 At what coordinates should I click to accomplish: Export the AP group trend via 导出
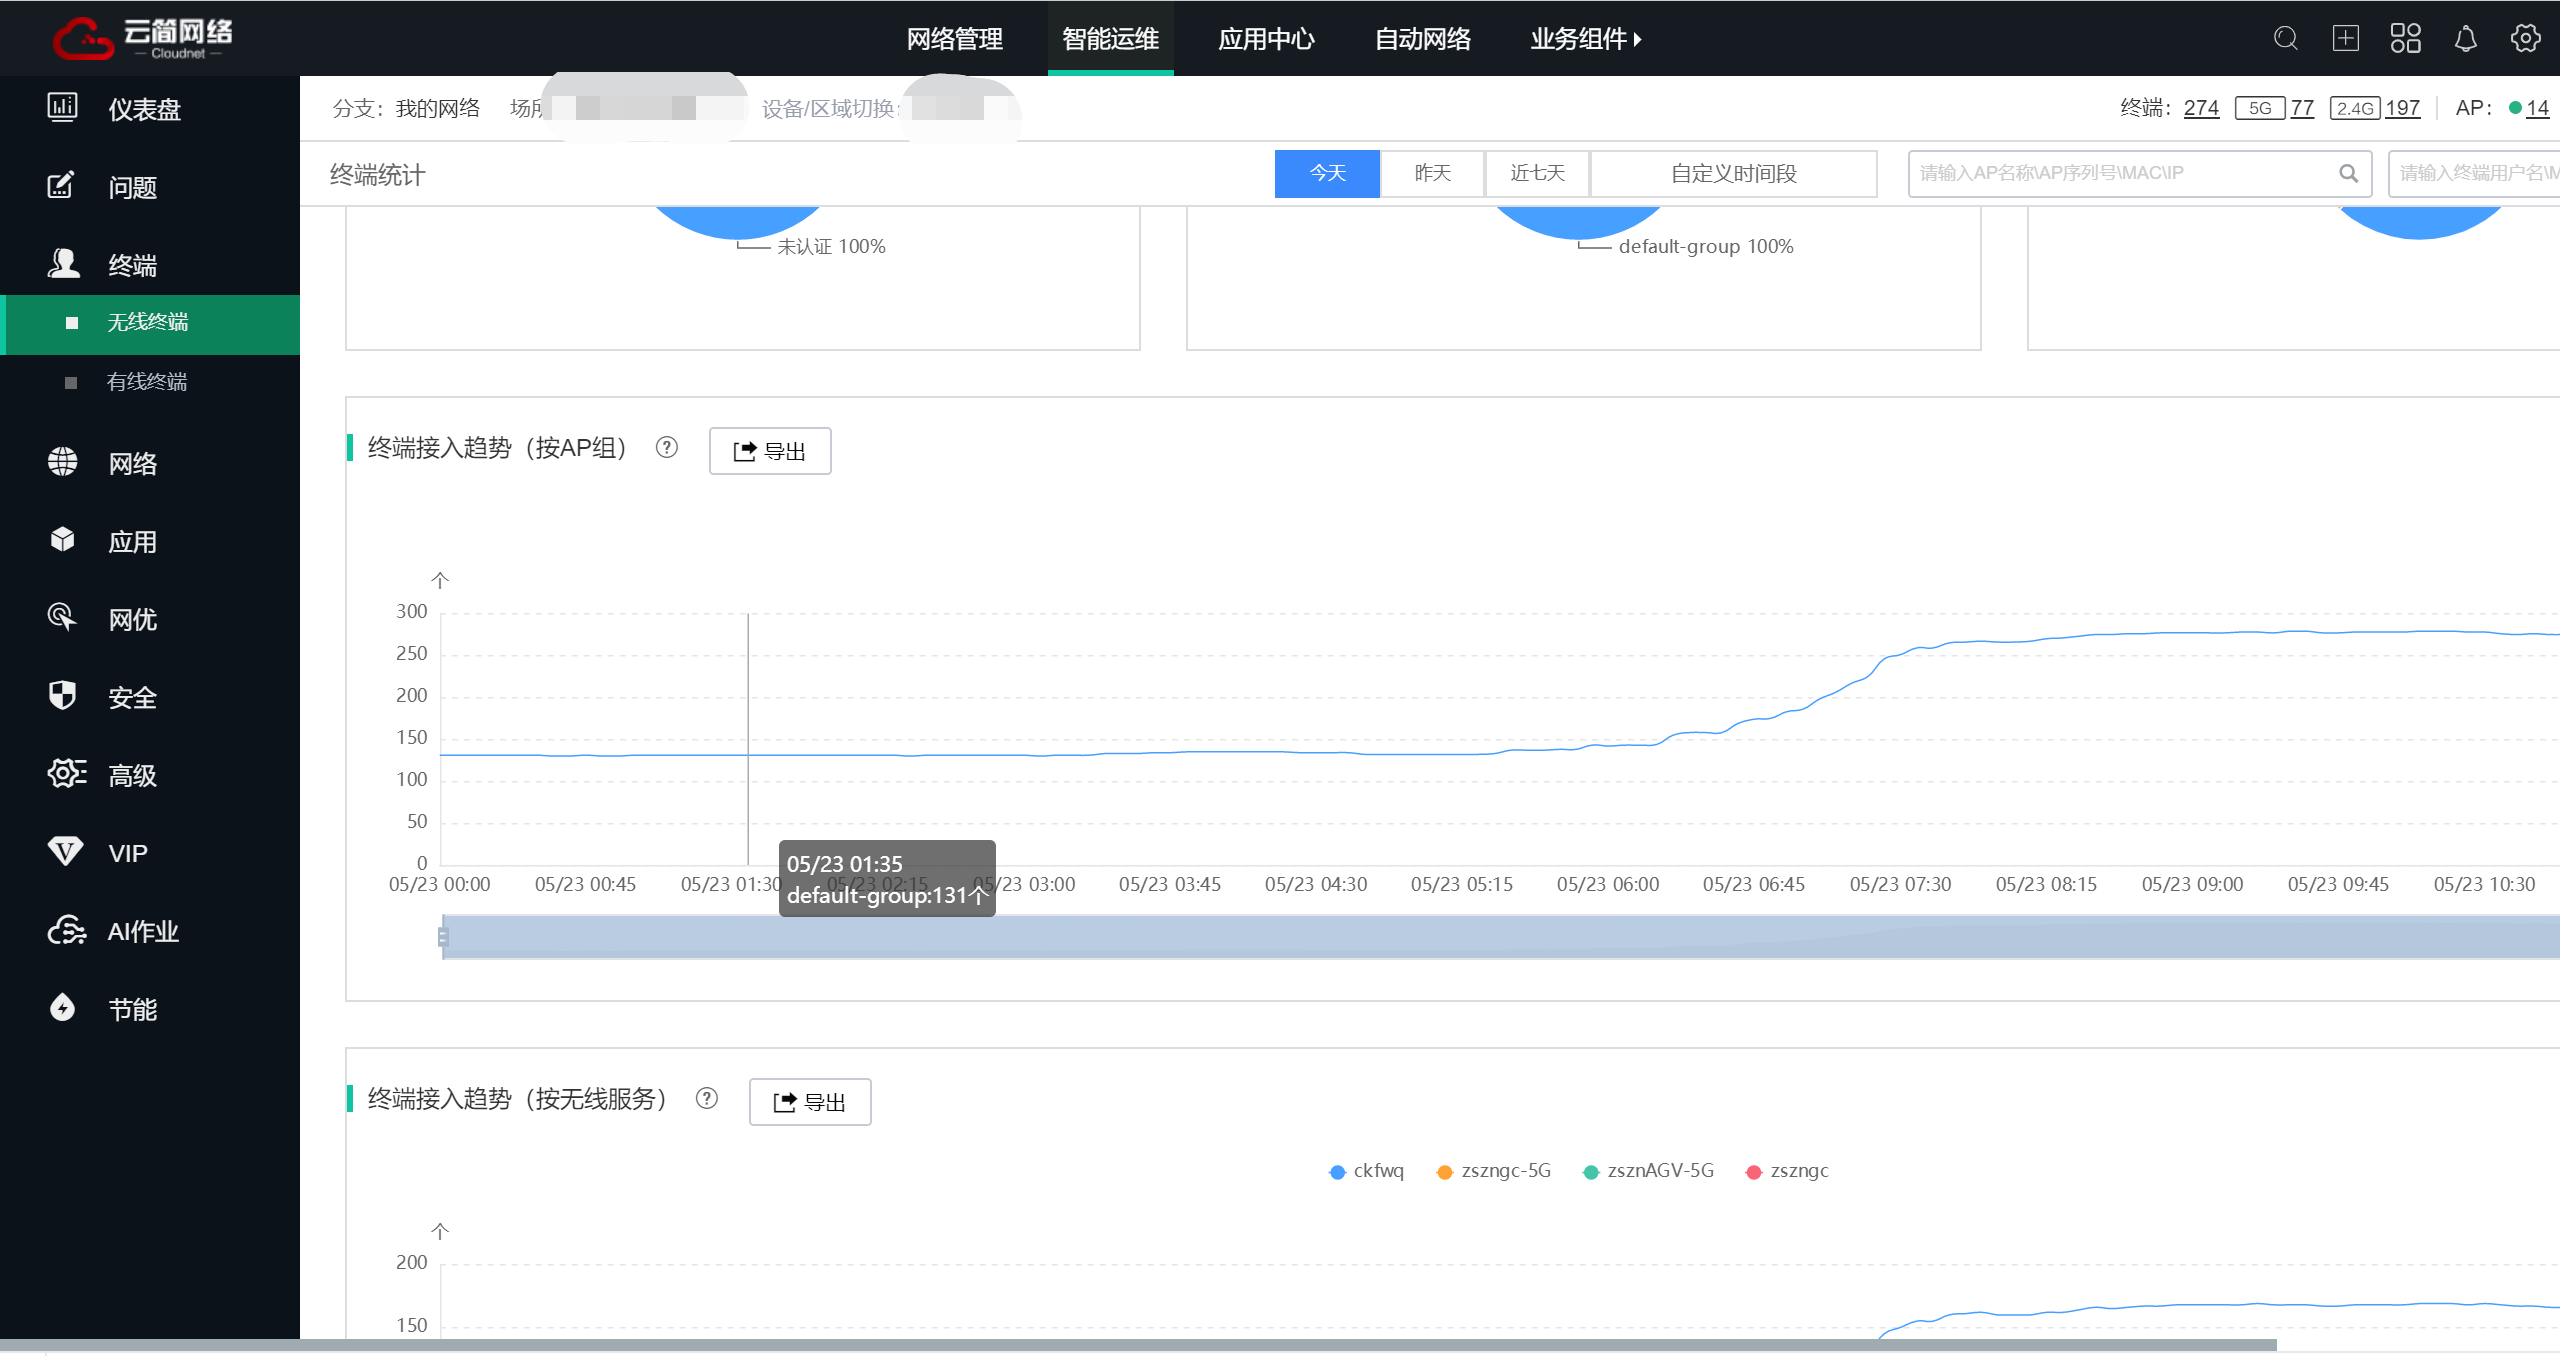click(769, 451)
